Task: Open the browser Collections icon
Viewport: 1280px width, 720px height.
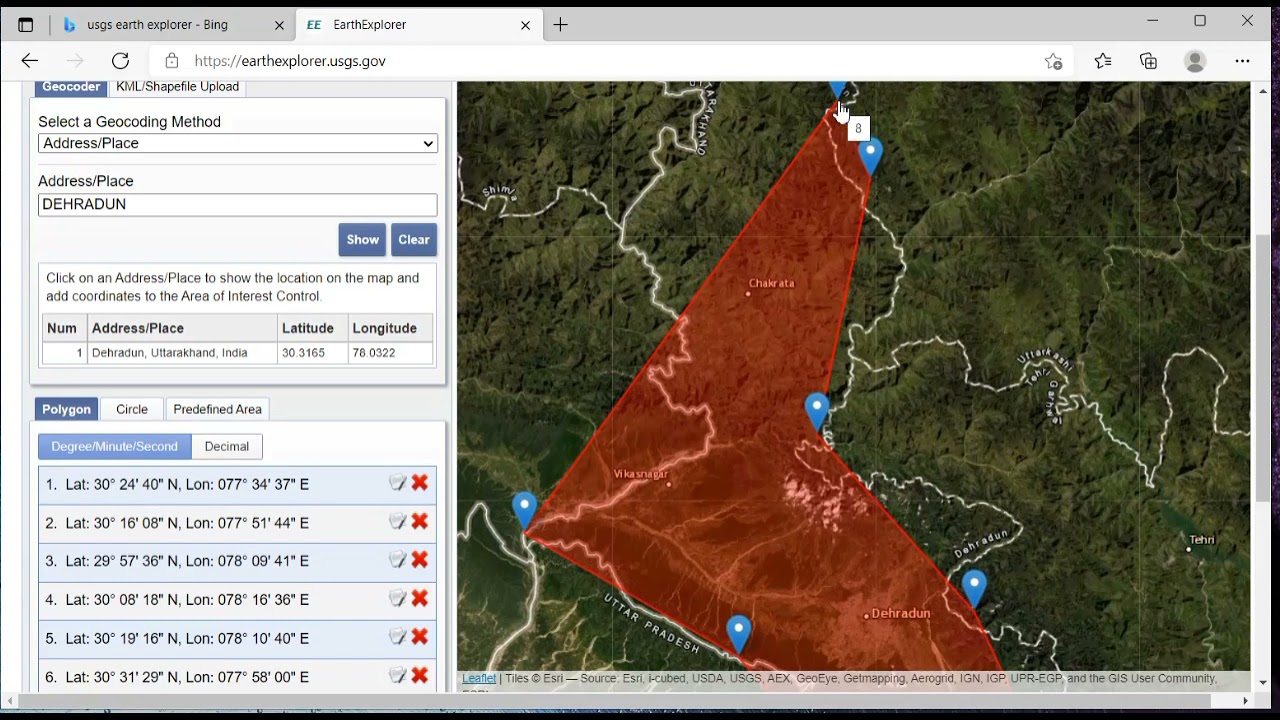Action: 1149,61
